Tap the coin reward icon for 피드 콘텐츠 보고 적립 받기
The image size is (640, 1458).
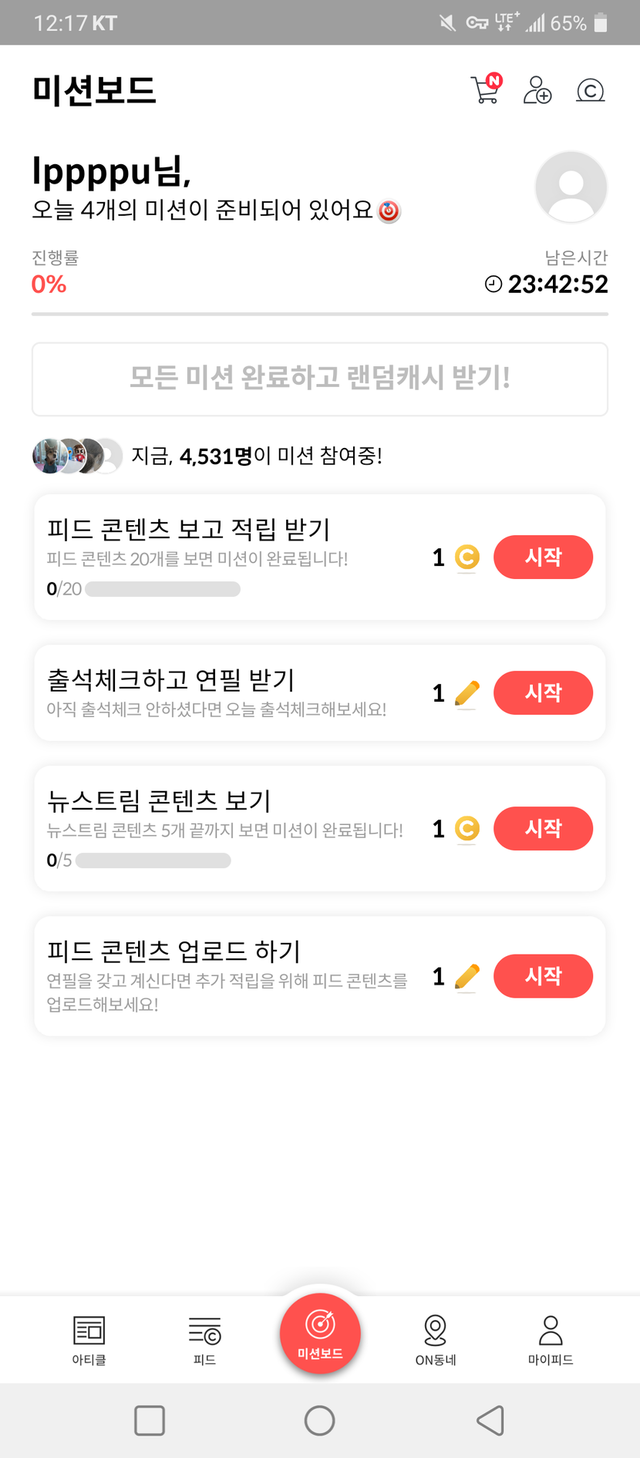pyautogui.click(x=466, y=557)
